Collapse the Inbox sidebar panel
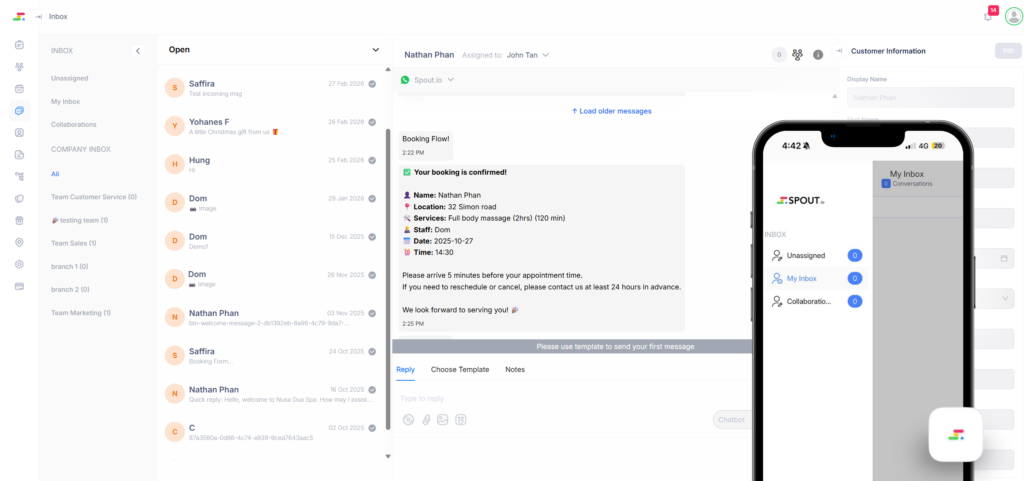Viewport: 1024px width, 481px height. [138, 50]
